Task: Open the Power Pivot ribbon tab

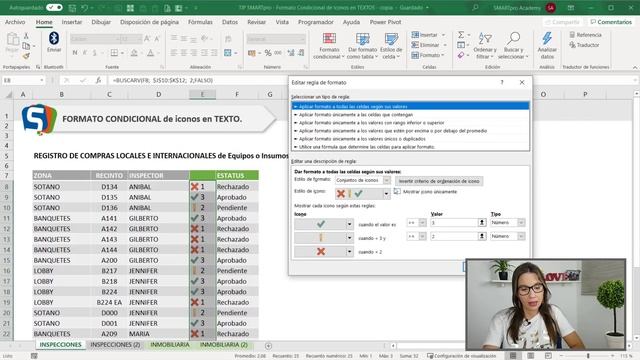Action: (x=385, y=22)
